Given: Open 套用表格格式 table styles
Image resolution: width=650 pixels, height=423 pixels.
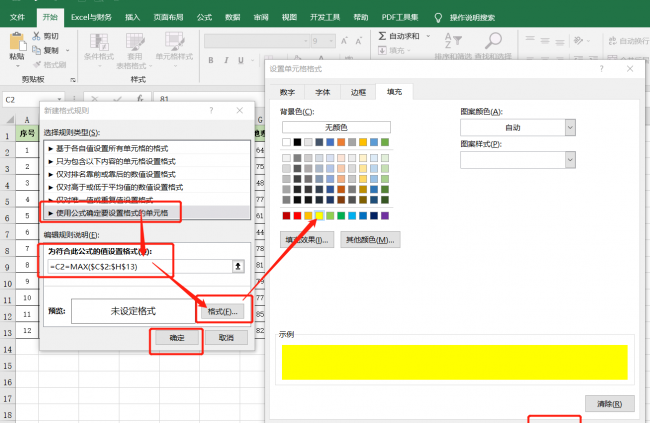Looking at the screenshot, I should (x=135, y=51).
